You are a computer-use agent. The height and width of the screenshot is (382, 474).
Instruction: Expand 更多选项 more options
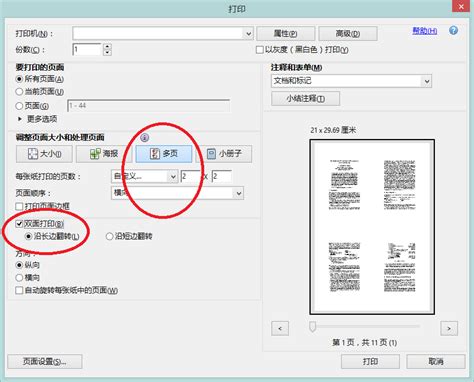[x=37, y=119]
